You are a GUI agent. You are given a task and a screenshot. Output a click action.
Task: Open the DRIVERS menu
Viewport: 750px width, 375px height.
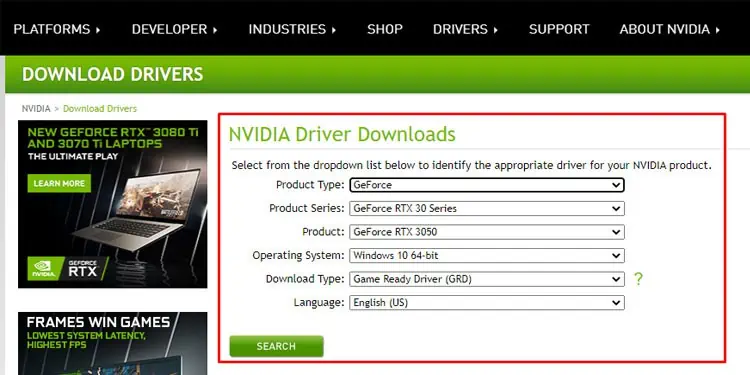click(x=465, y=29)
